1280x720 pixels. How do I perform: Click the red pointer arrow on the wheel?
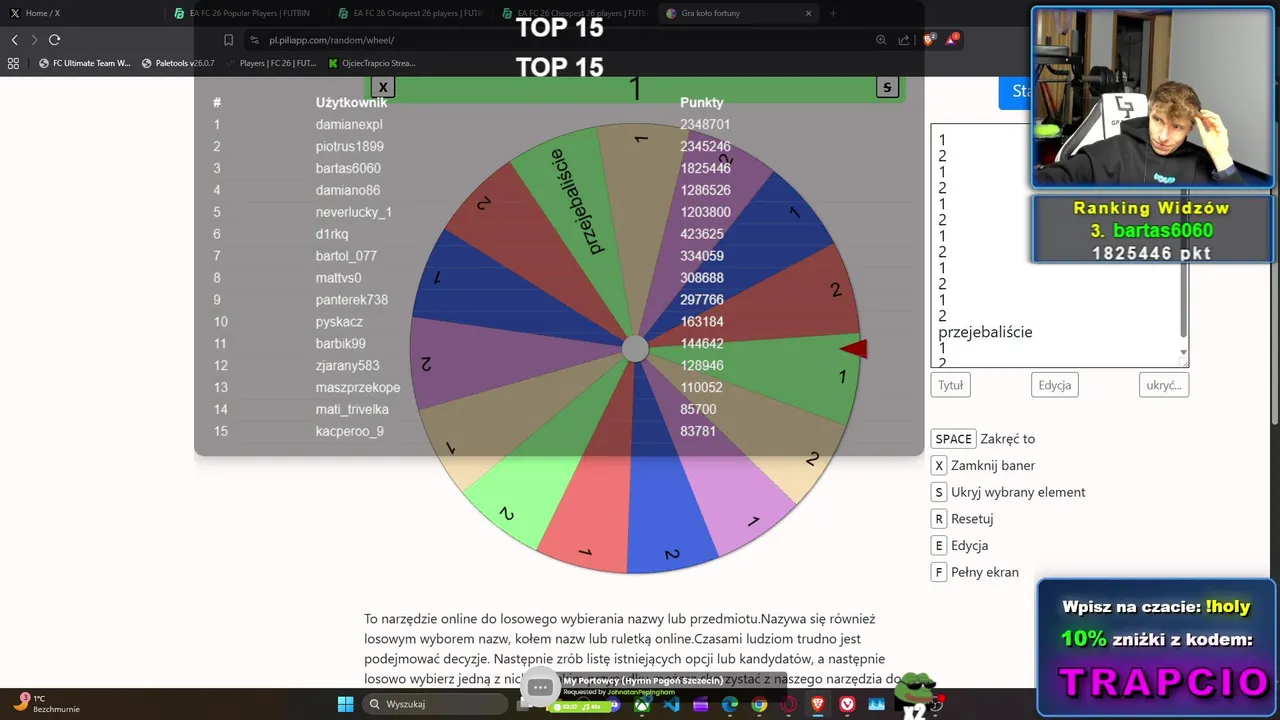pyautogui.click(x=853, y=348)
